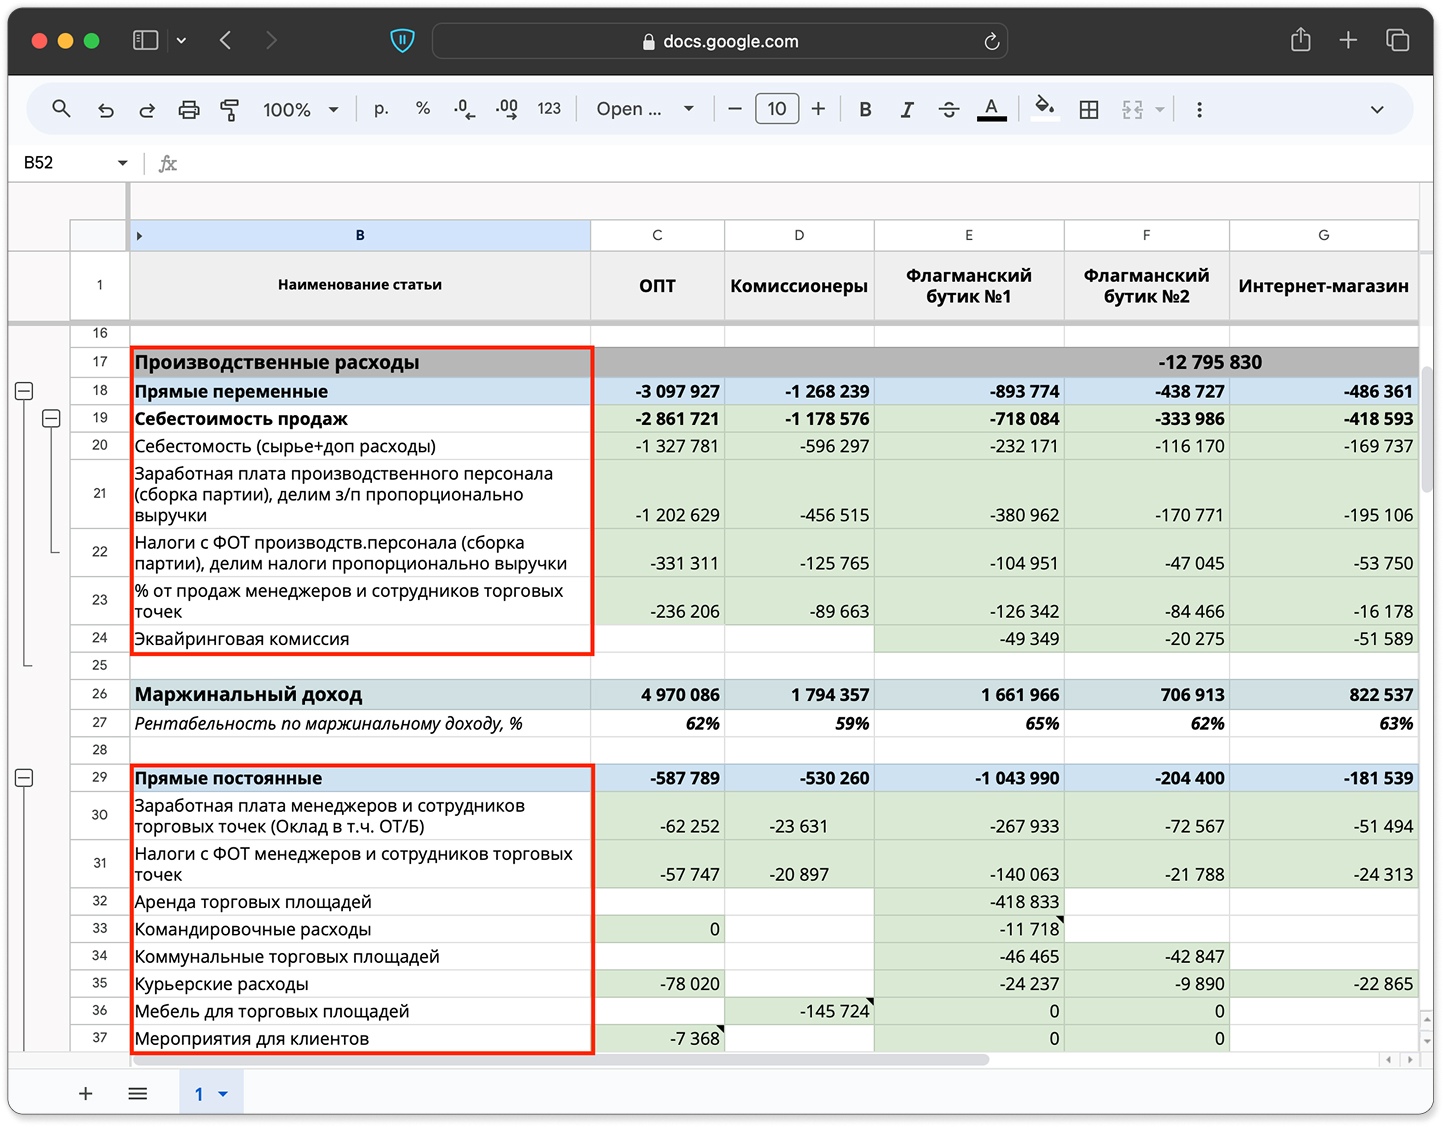This screenshot has height=1127, width=1443.
Task: Open the font family dropdown
Action: point(645,110)
